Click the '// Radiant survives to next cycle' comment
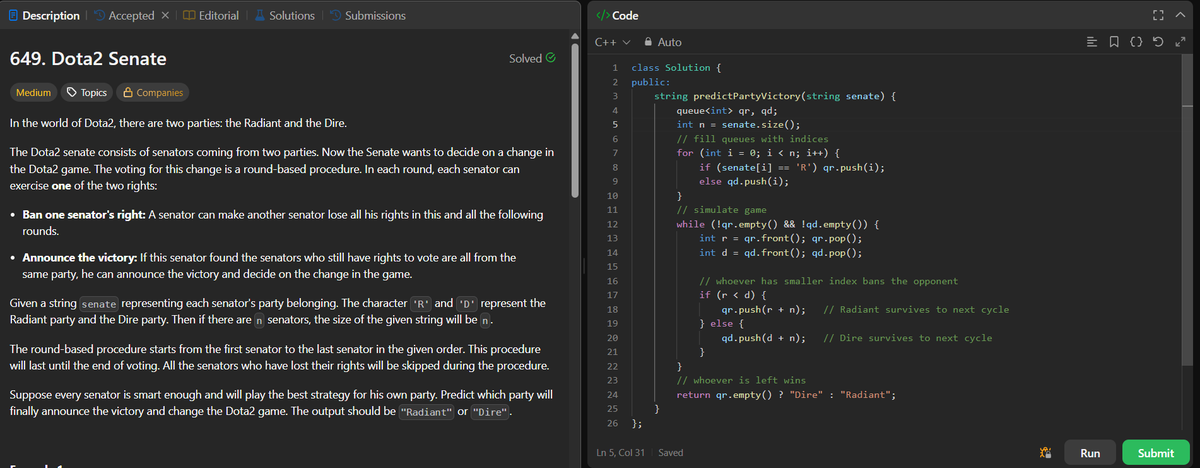The height and width of the screenshot is (468, 1200). click(x=917, y=310)
